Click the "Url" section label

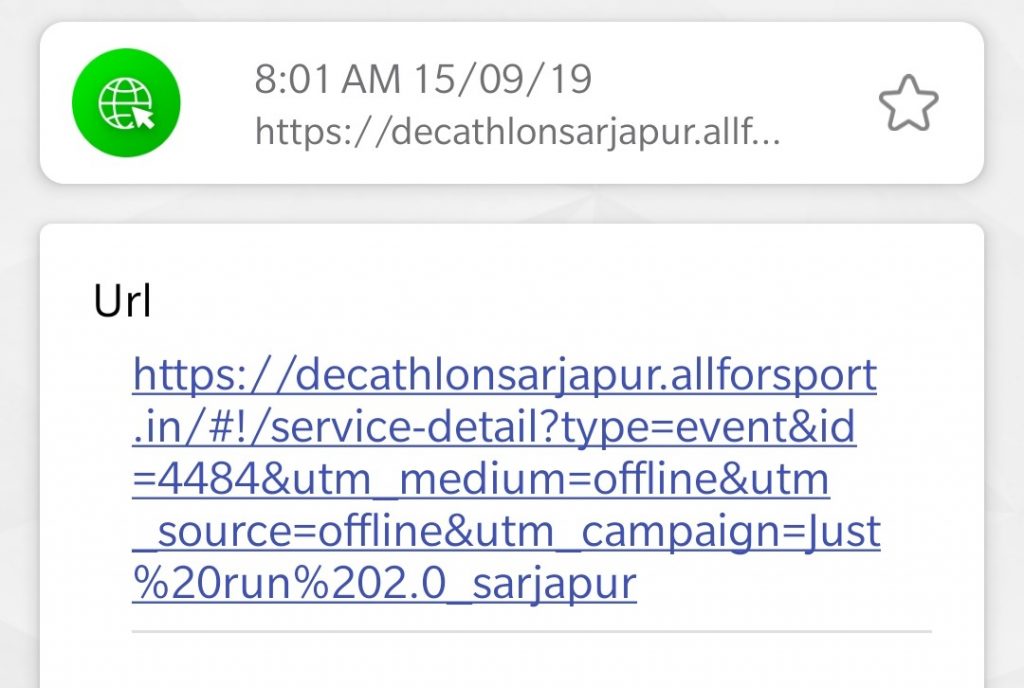click(122, 301)
